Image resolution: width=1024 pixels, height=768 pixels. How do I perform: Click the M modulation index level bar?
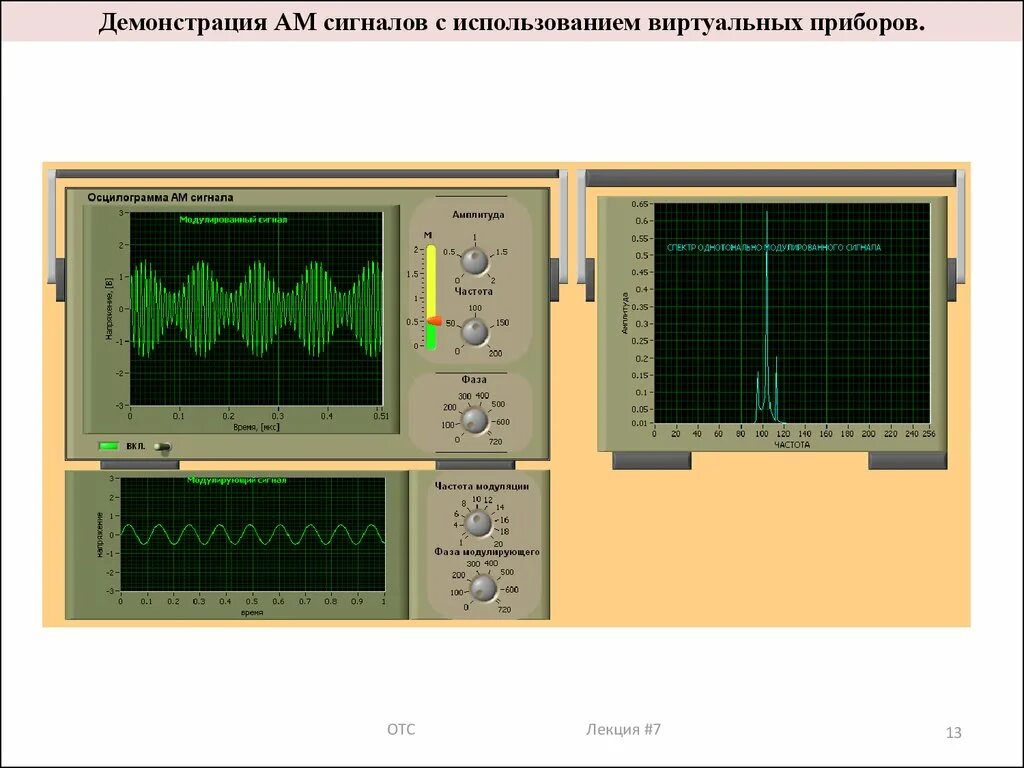(431, 297)
